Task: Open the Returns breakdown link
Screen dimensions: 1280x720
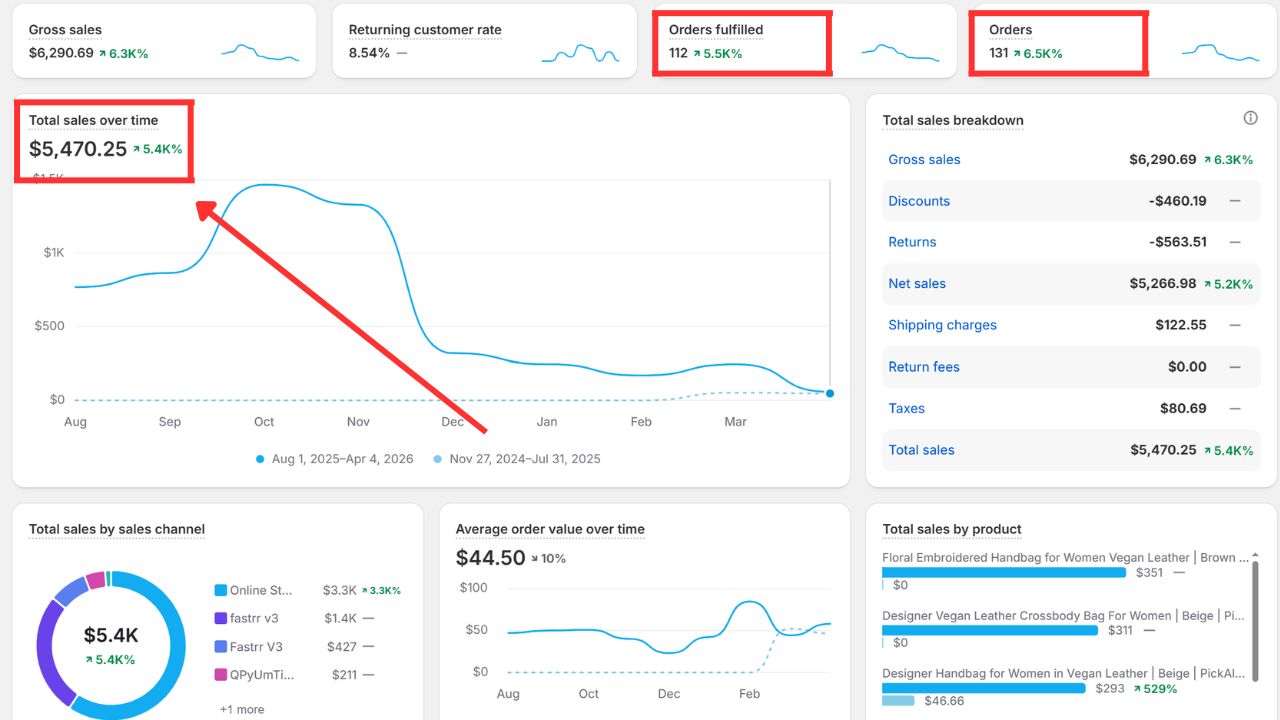Action: point(912,242)
